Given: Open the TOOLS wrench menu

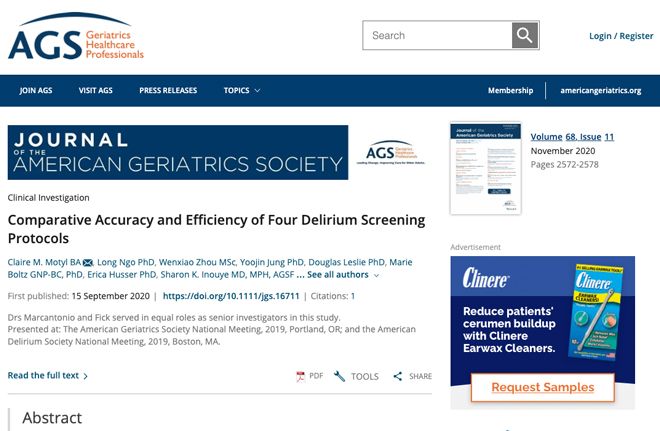Looking at the screenshot, I should point(356,376).
